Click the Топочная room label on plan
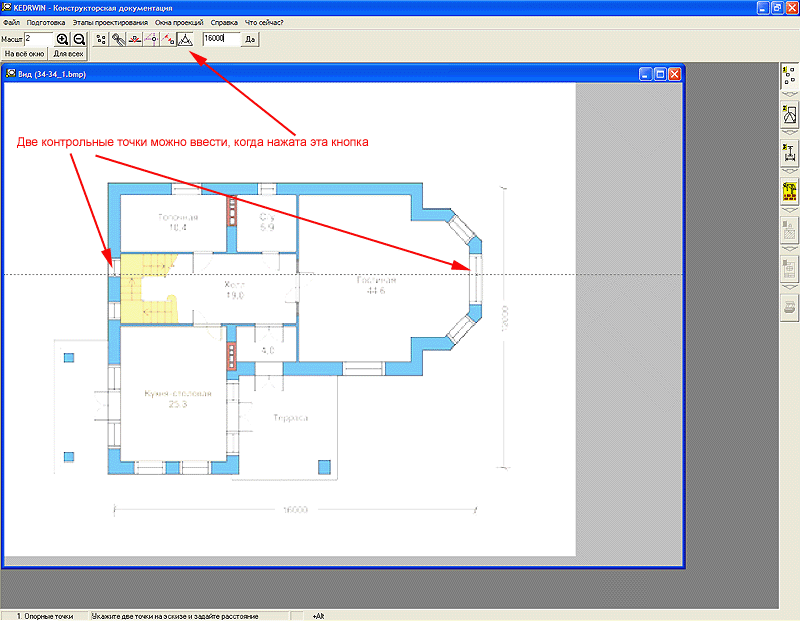Image resolution: width=800 pixels, height=621 pixels. click(x=178, y=217)
